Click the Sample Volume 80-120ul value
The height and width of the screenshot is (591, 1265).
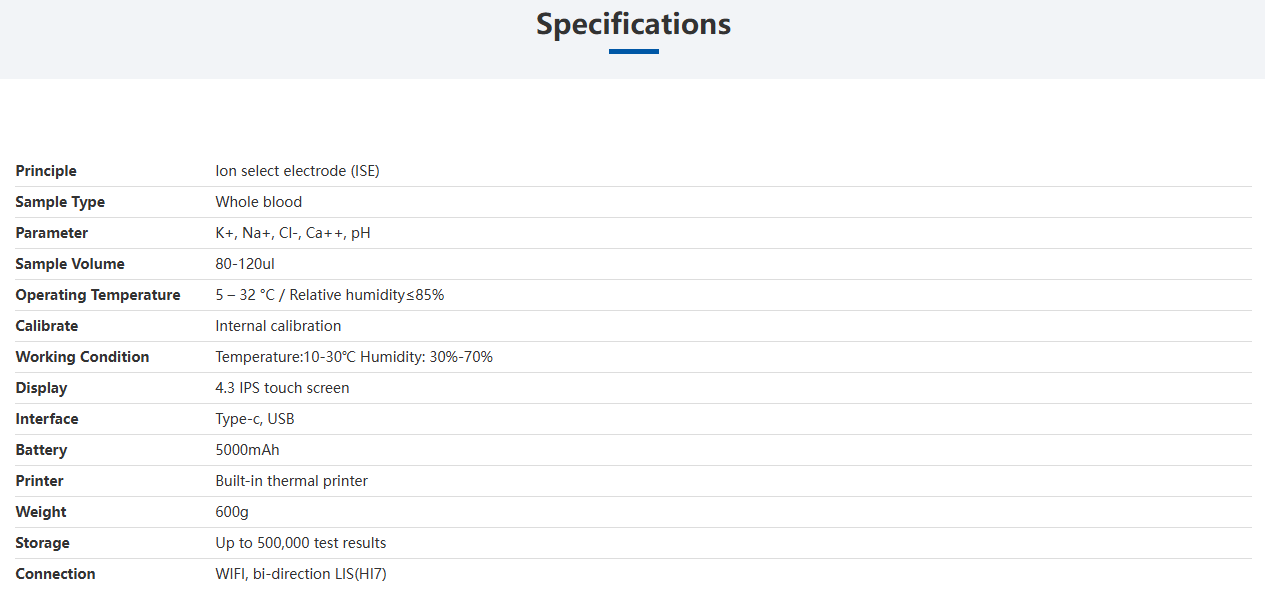[245, 264]
